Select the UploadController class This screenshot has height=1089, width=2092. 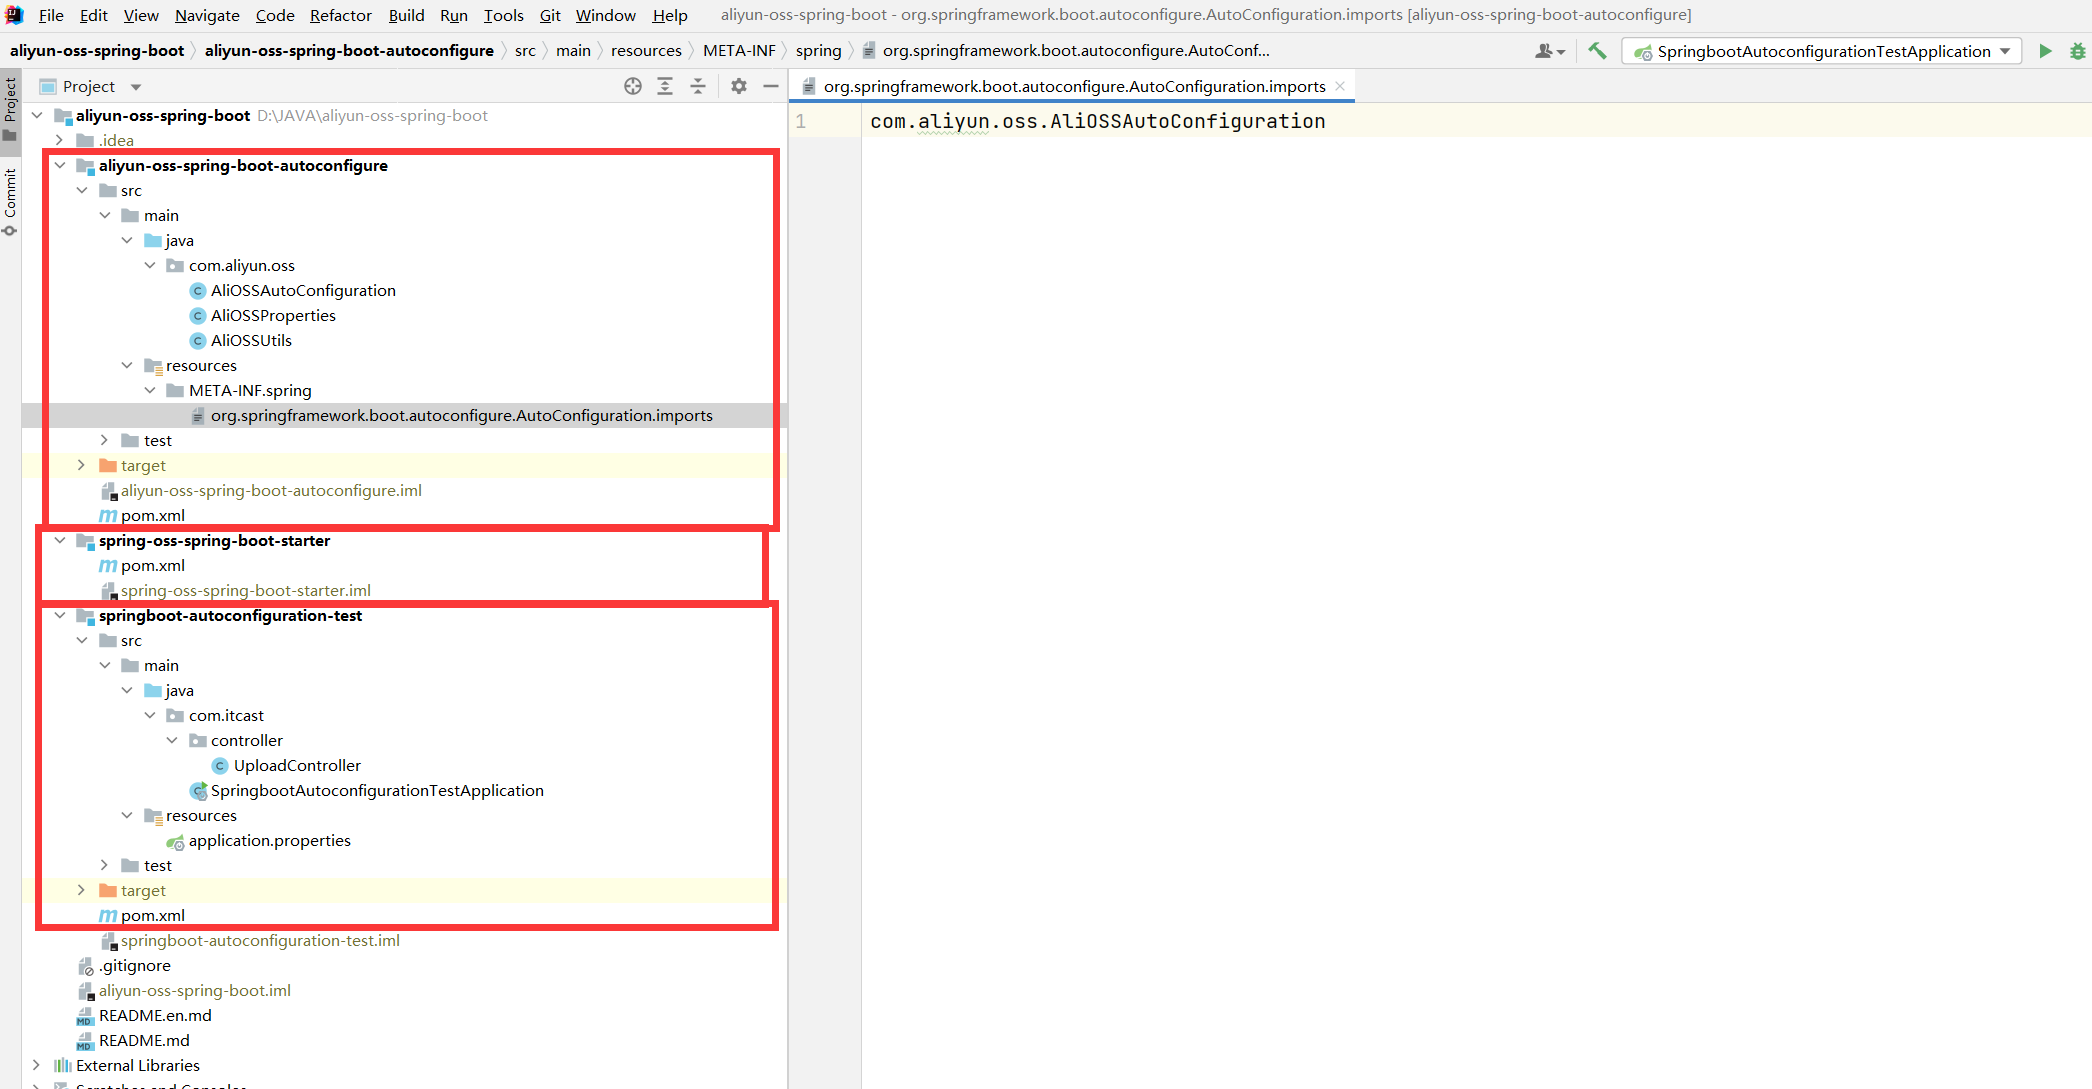coord(297,765)
